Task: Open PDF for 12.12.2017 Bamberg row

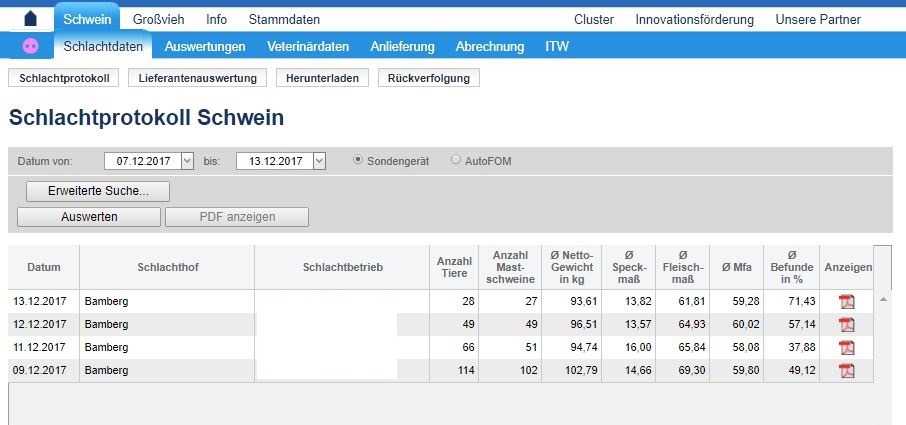Action: click(846, 324)
